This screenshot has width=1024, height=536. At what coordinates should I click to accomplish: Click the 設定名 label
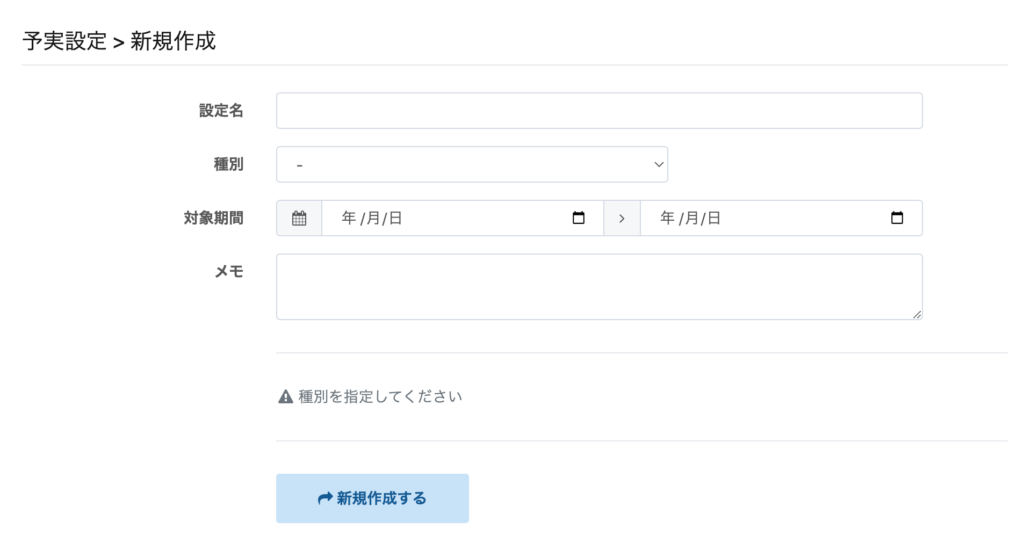tap(221, 111)
